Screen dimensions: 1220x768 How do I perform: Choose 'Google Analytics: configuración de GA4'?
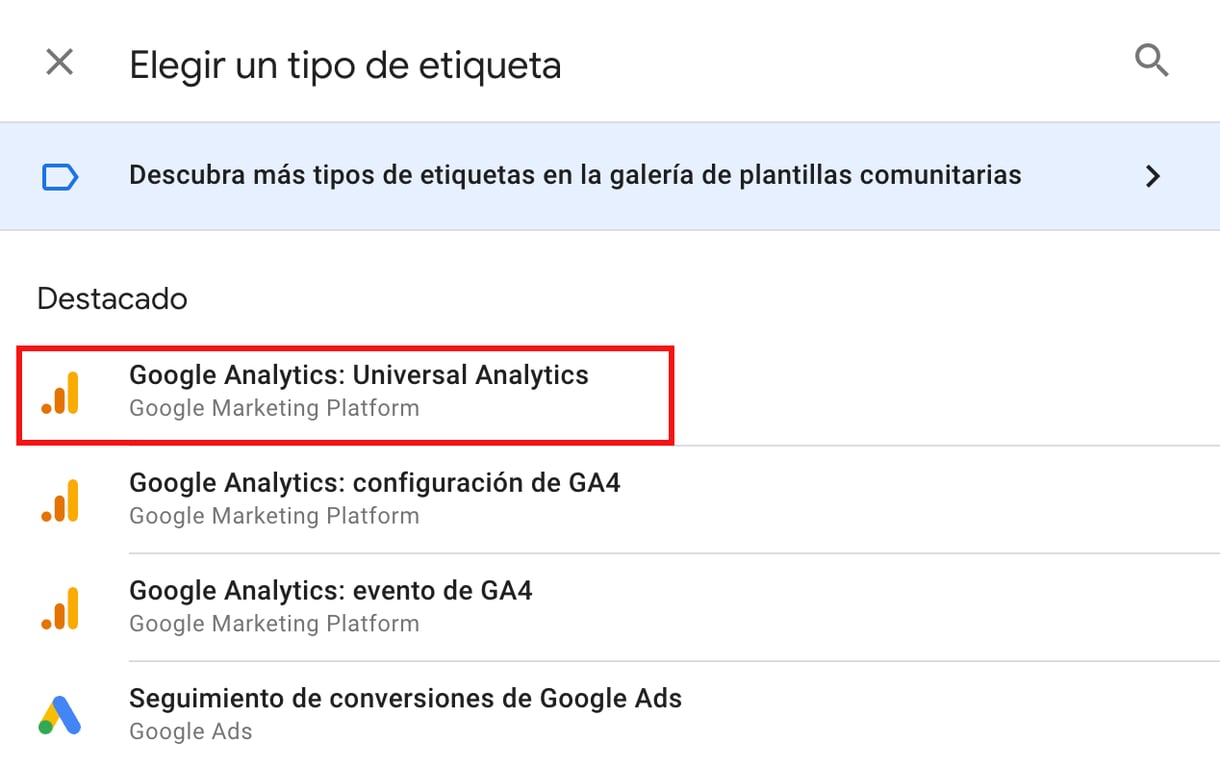pos(375,483)
